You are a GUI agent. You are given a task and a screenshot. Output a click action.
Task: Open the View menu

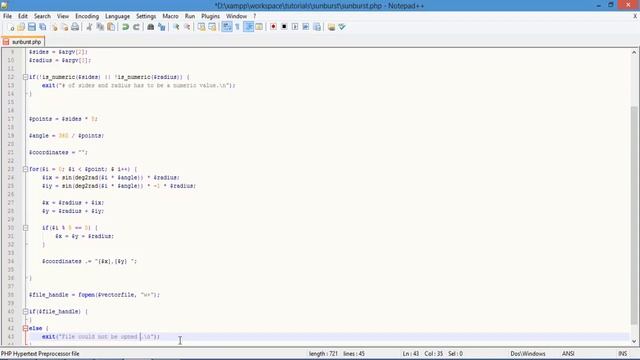point(63,16)
